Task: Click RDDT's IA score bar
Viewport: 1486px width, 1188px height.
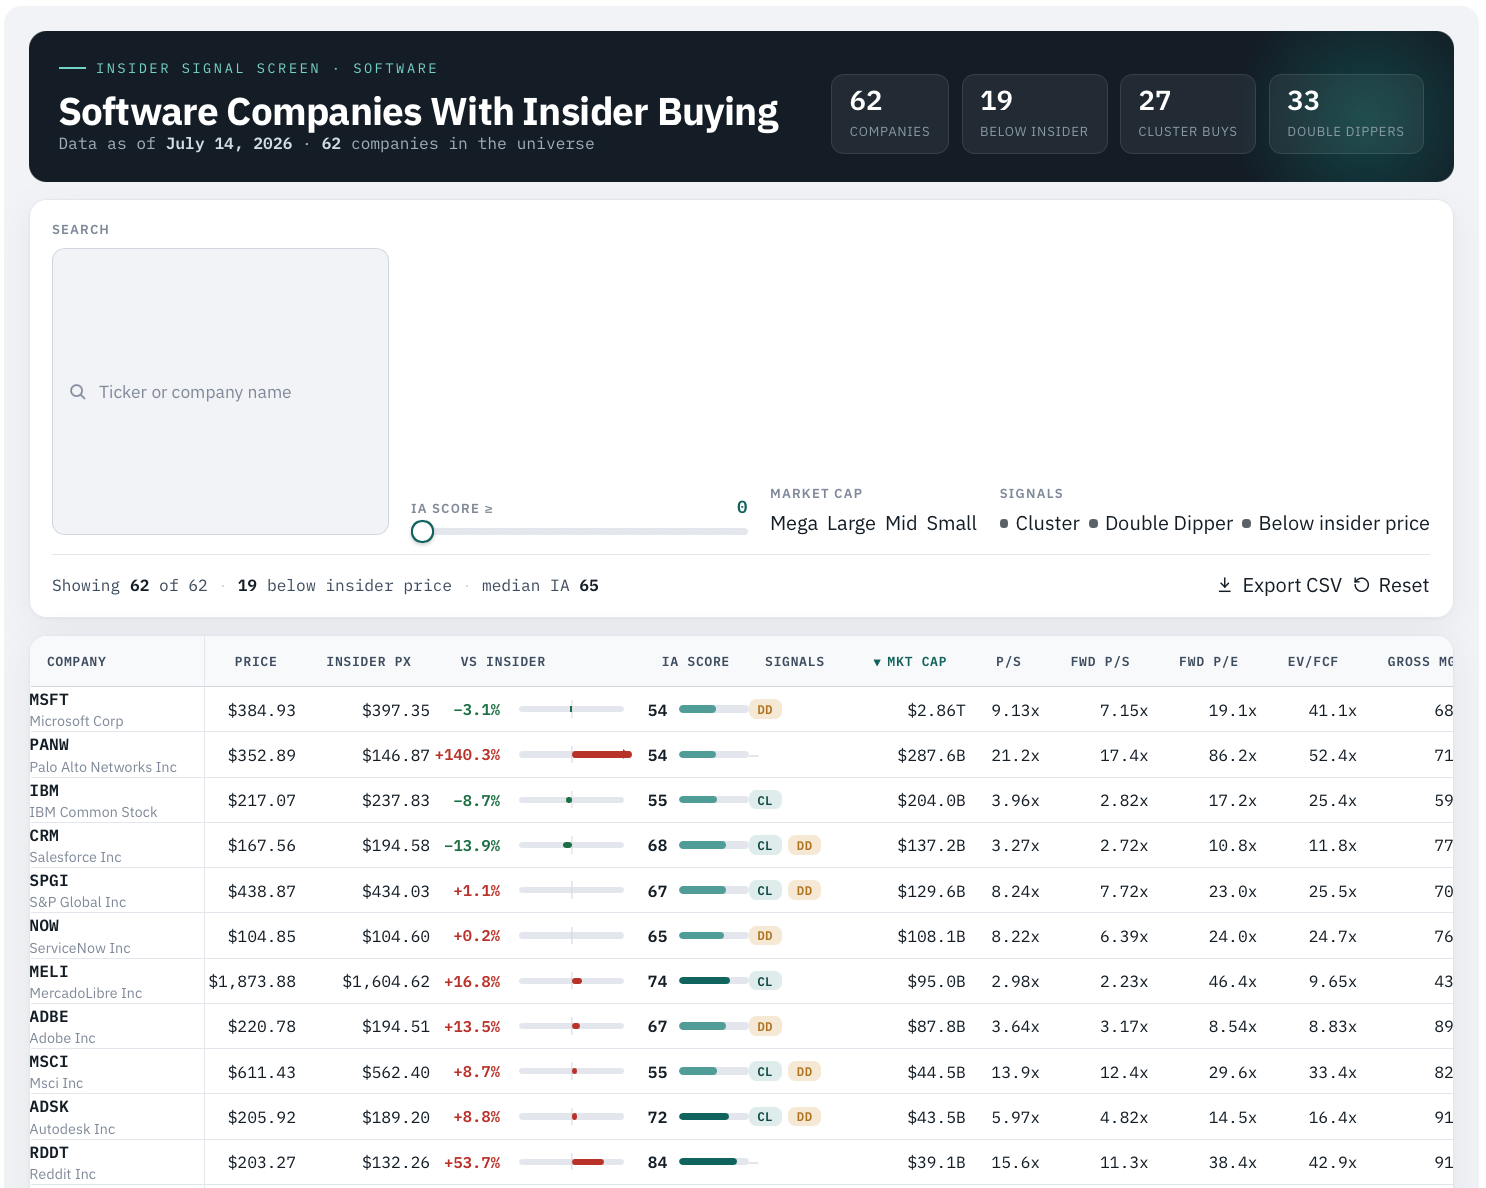Action: pos(714,1161)
